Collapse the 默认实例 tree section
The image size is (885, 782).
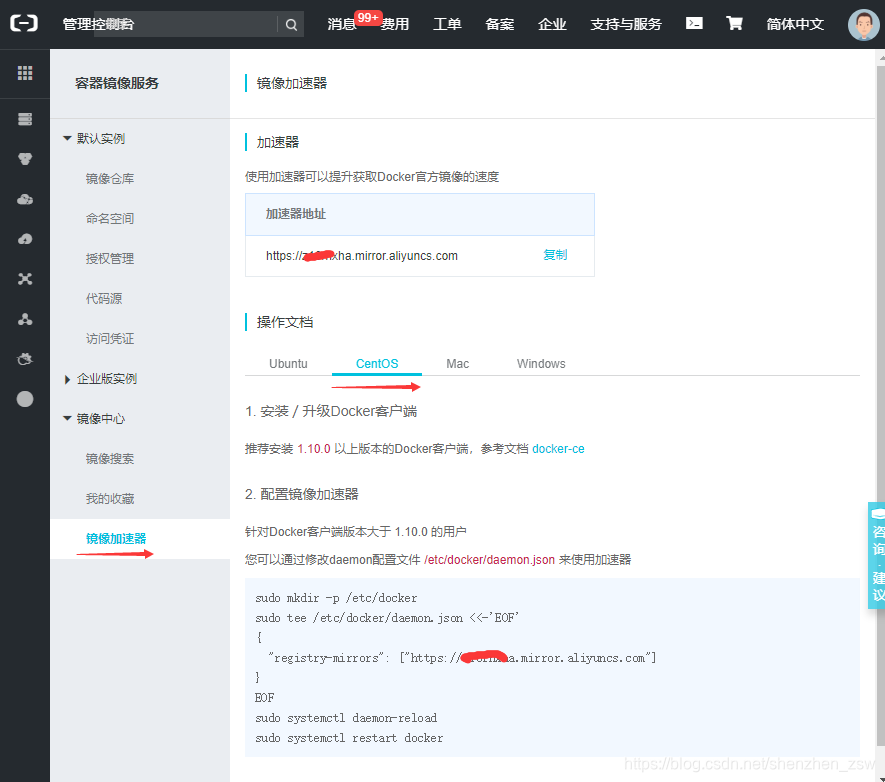pyautogui.click(x=67, y=138)
